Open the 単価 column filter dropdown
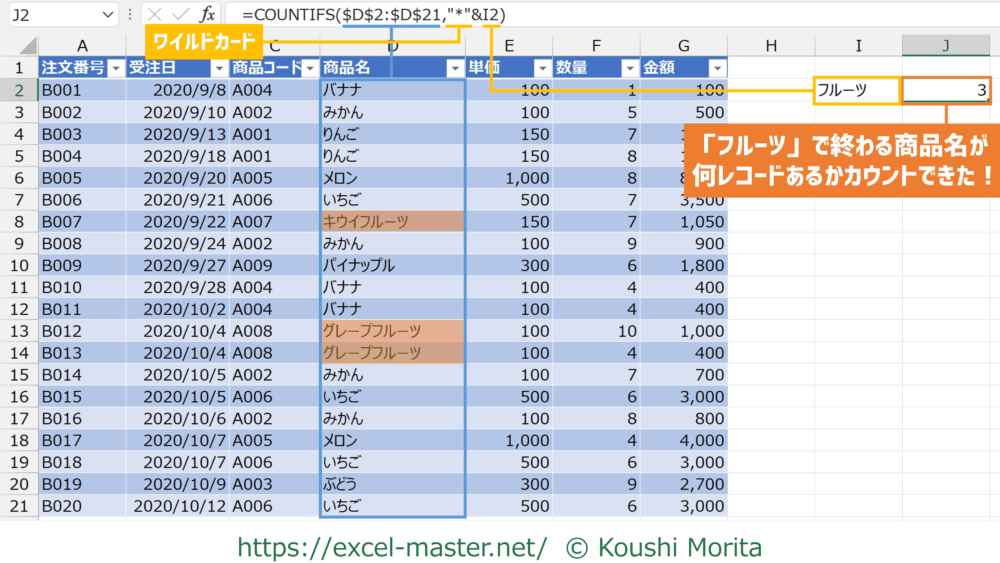Viewport: 1000px width, 563px height. coord(542,68)
